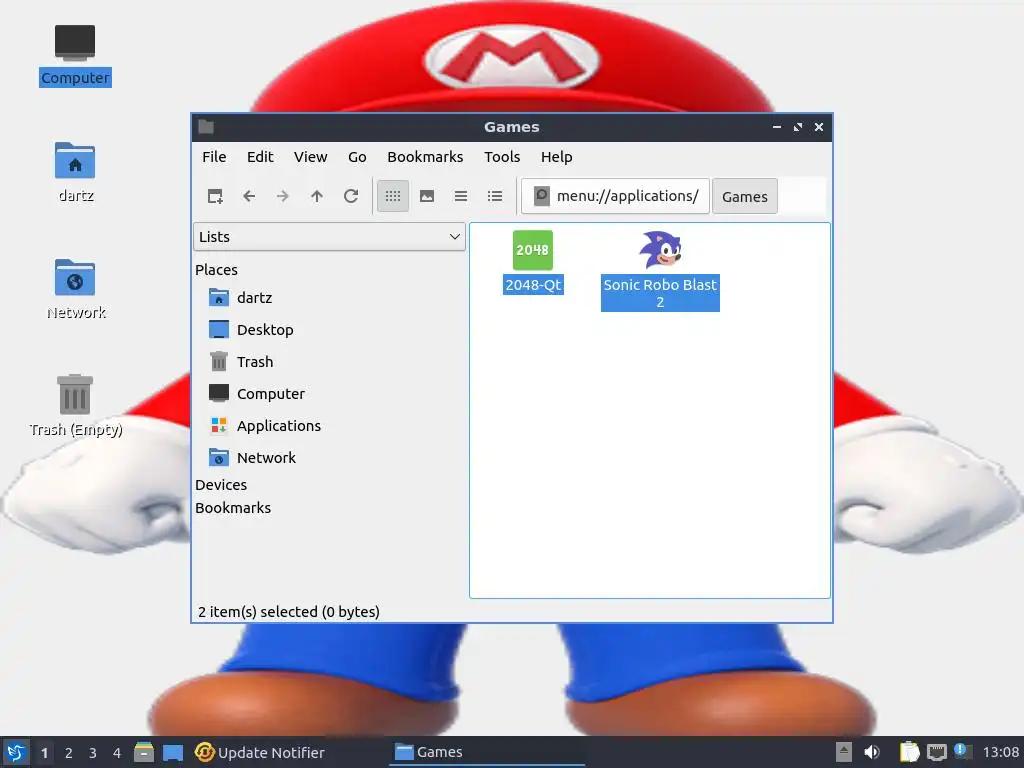Open network status tray icon

[x=936, y=752]
